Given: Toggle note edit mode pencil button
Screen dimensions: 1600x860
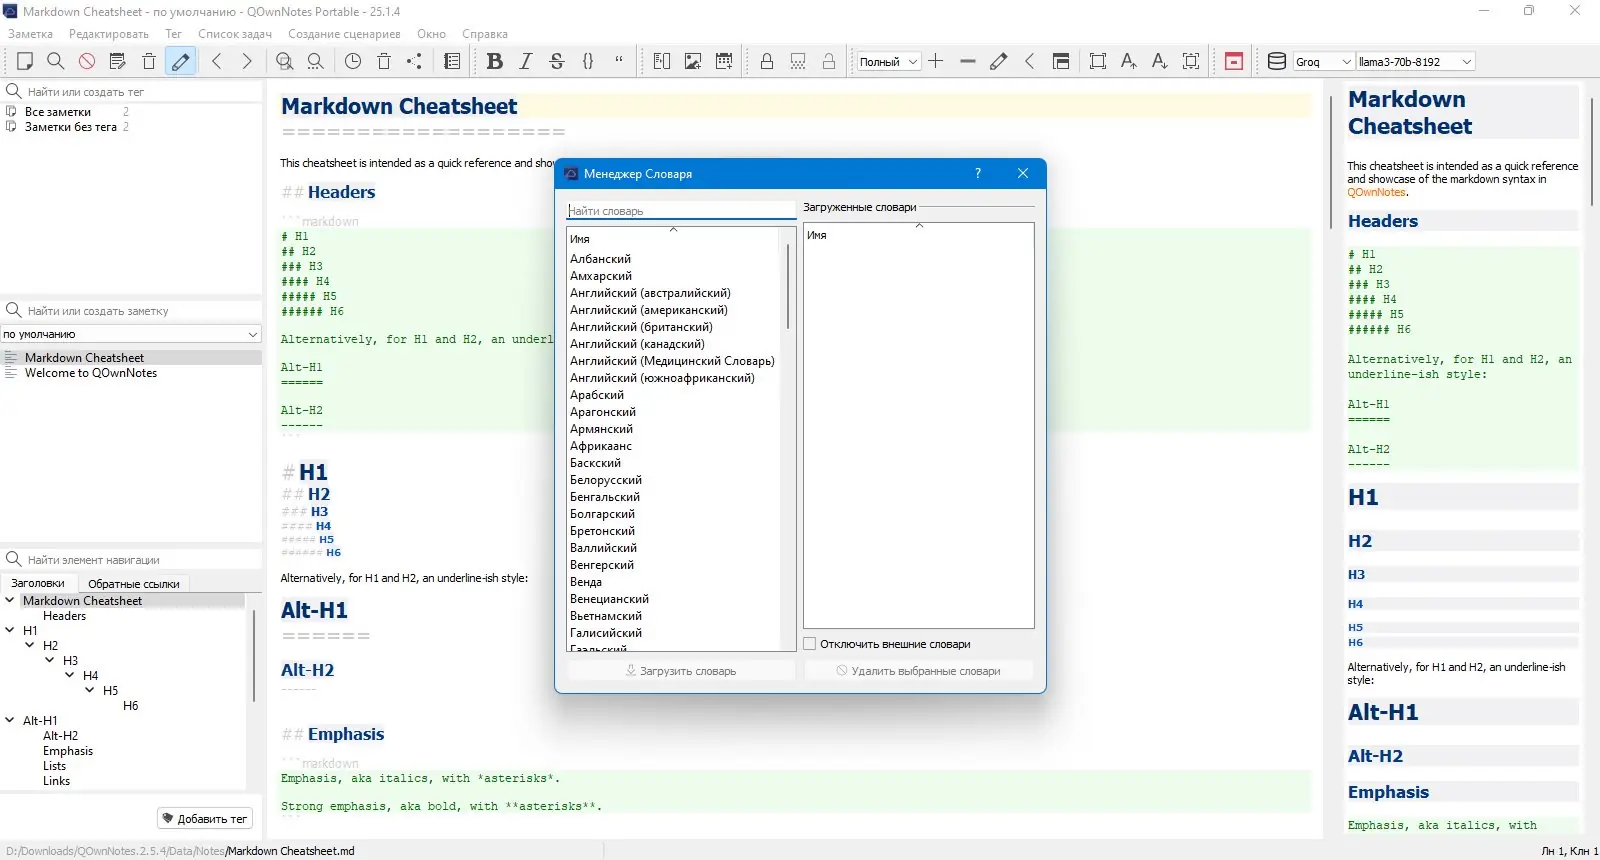Looking at the screenshot, I should click(180, 61).
